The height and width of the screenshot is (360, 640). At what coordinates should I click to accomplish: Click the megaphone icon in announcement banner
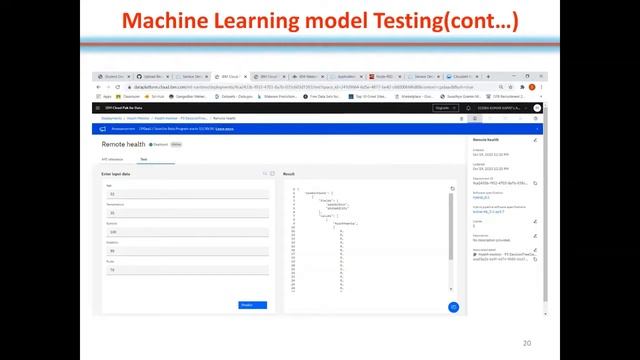103,129
